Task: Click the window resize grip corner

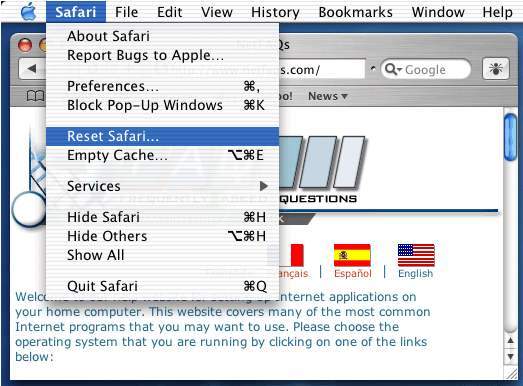Action: tap(511, 374)
